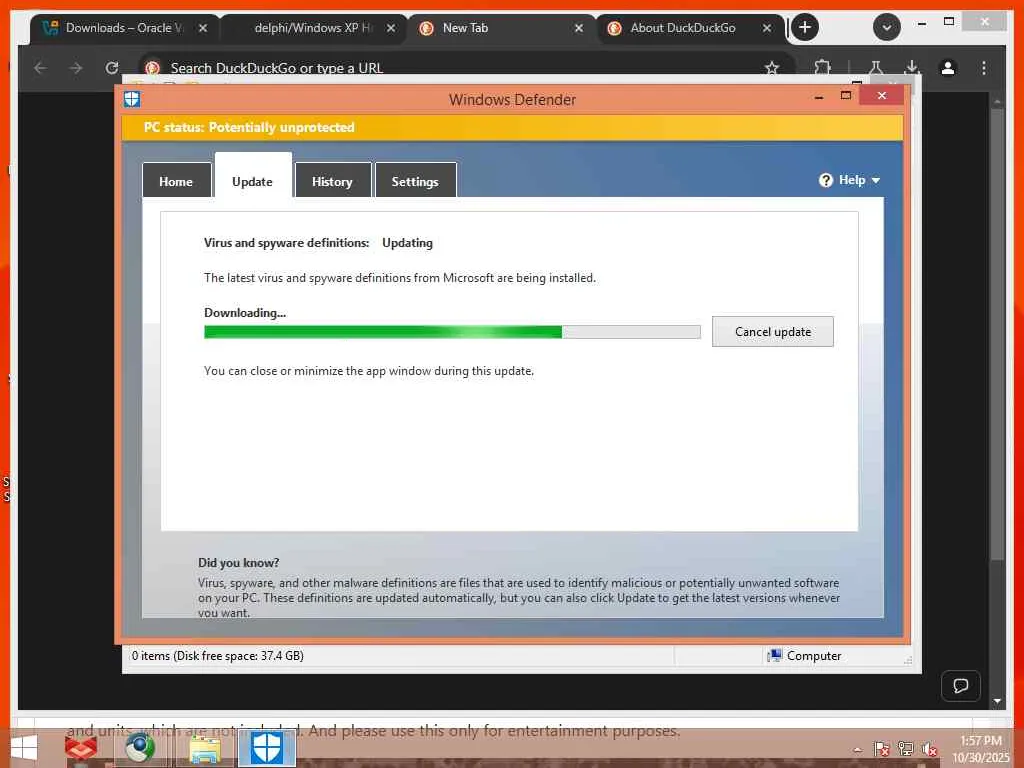The height and width of the screenshot is (768, 1024).
Task: Cancel the definitions update
Action: point(773,332)
